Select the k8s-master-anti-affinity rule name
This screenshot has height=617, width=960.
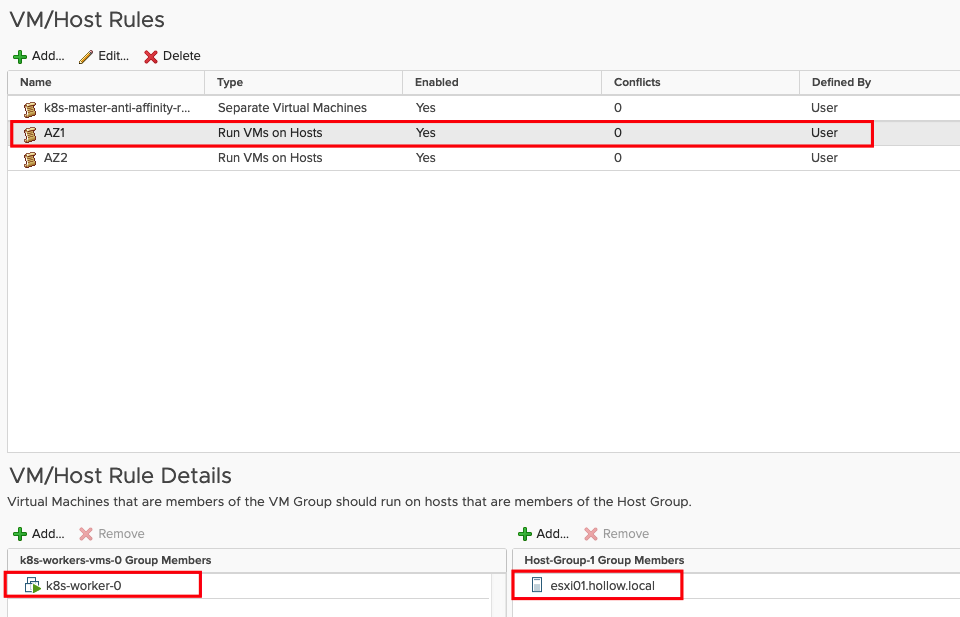coord(116,108)
